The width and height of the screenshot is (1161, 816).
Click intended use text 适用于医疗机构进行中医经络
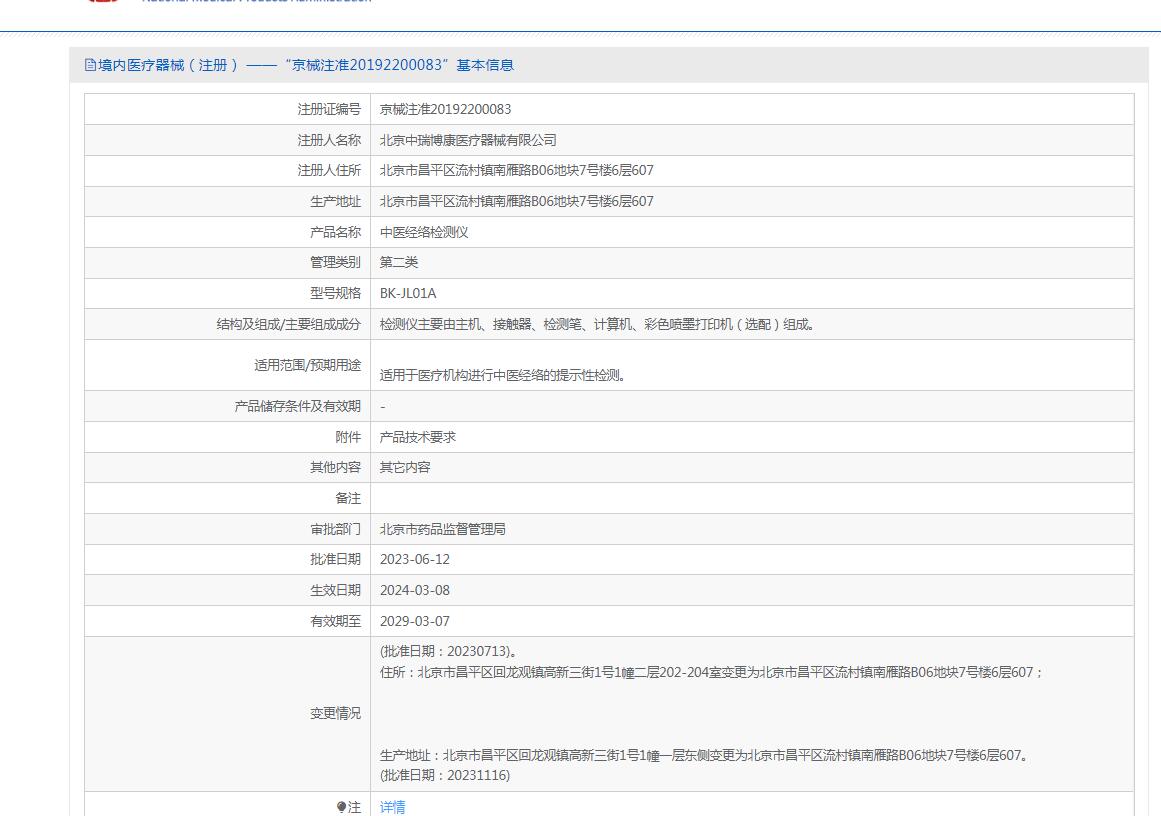tap(503, 375)
